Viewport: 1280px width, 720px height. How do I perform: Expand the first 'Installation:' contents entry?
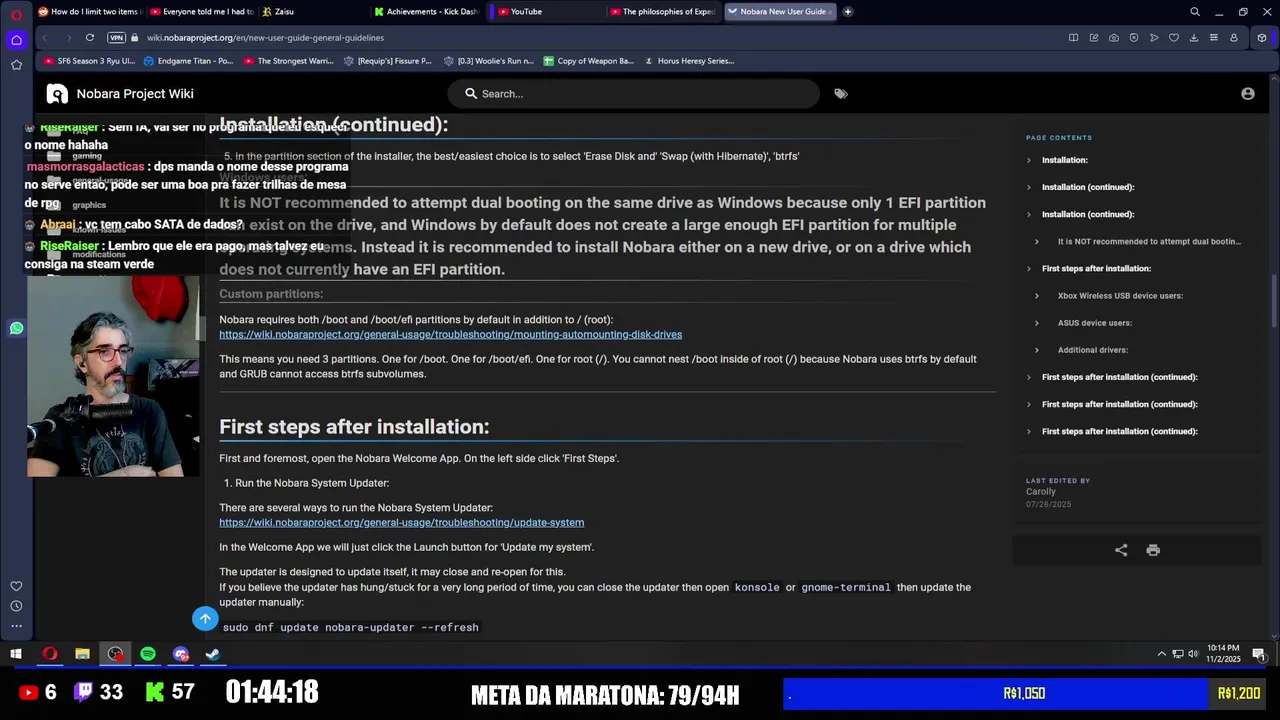[x=1064, y=160]
